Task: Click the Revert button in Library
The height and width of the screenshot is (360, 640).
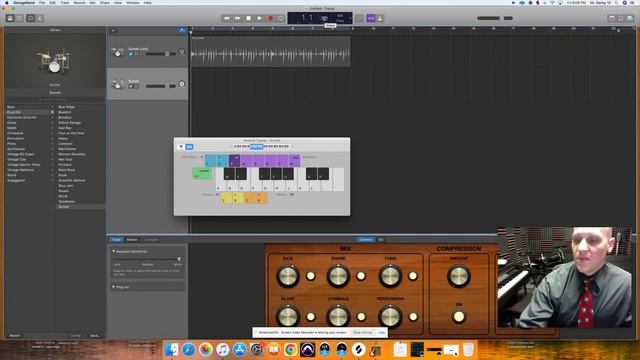Action: click(15, 336)
